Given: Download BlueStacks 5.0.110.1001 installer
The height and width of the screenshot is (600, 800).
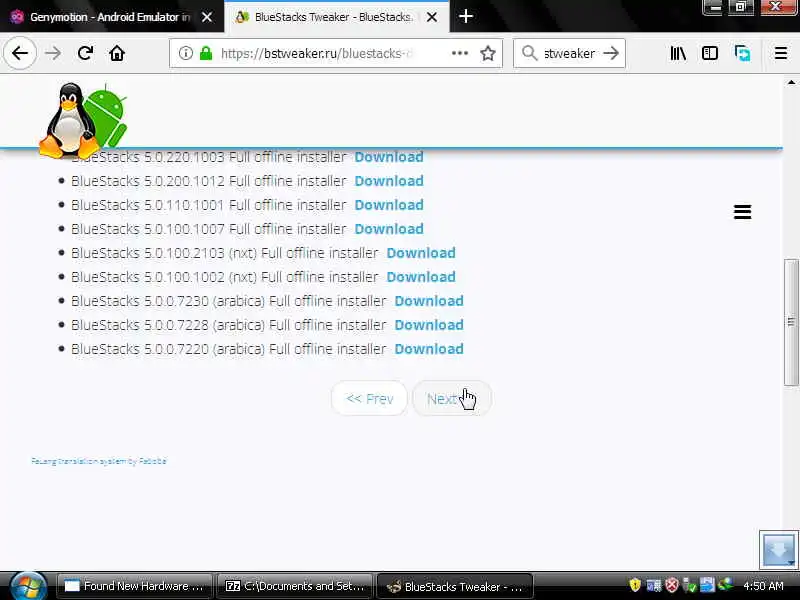Looking at the screenshot, I should click(x=389, y=205).
